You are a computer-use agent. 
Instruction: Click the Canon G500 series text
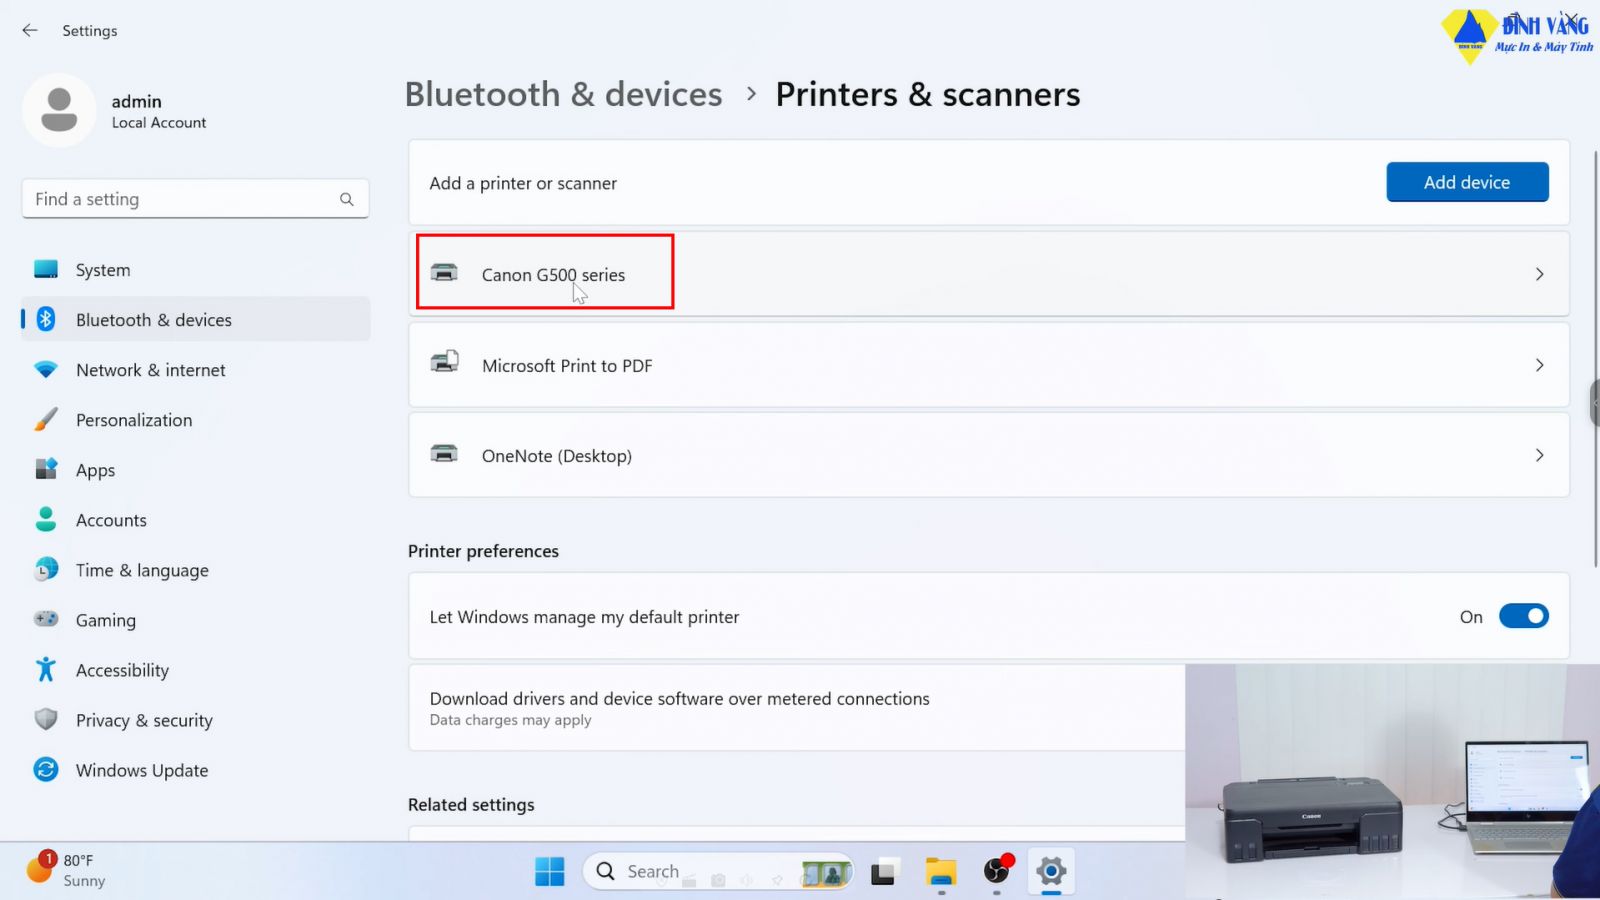pyautogui.click(x=553, y=275)
